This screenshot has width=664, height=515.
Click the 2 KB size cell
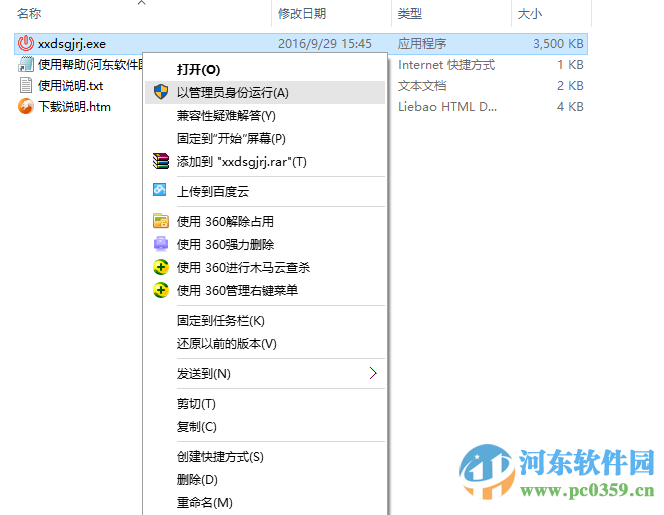tap(570, 86)
